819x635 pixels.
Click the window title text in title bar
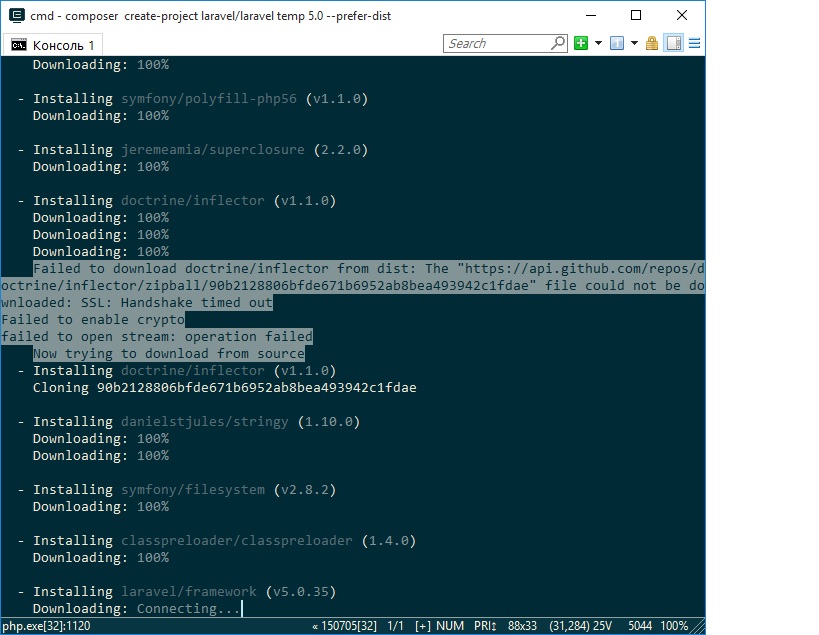pos(210,16)
